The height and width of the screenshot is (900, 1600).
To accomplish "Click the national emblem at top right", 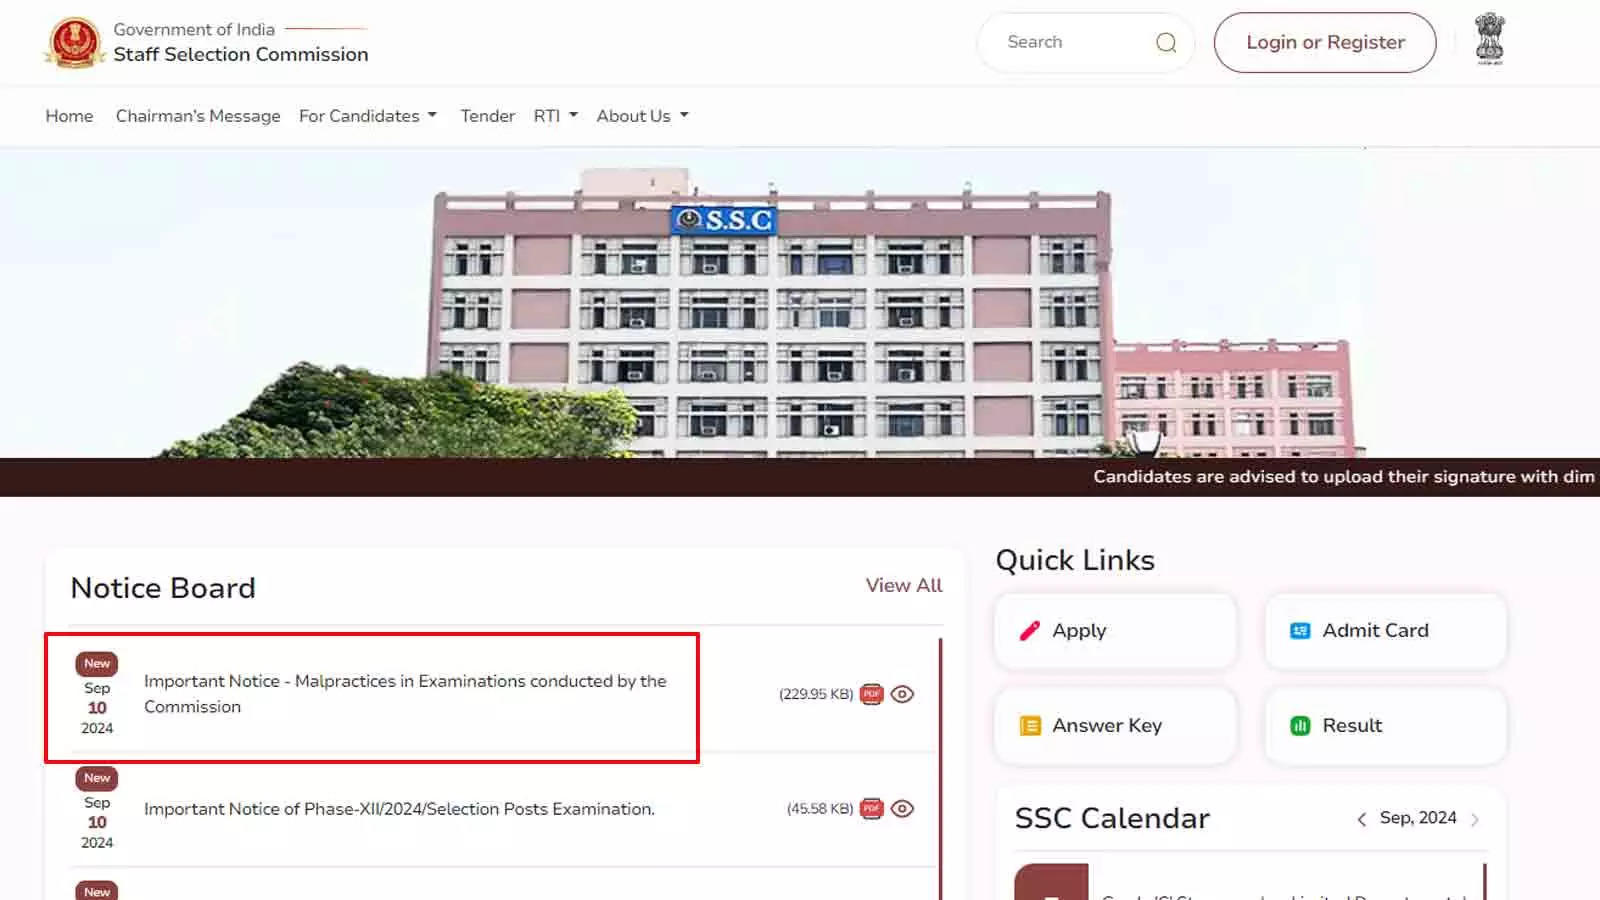I will point(1489,41).
